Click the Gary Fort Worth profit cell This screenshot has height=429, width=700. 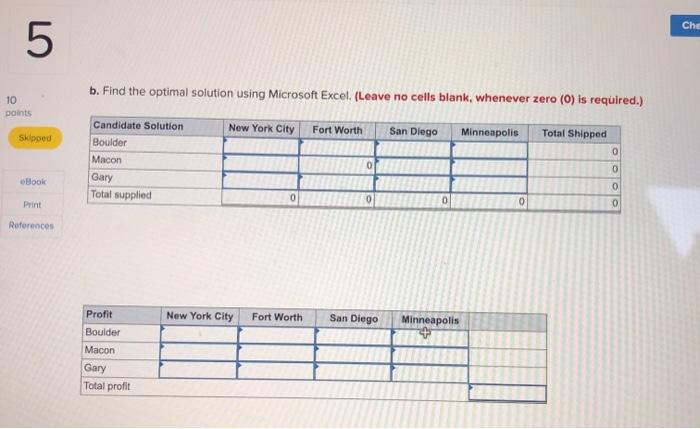pyautogui.click(x=275, y=371)
